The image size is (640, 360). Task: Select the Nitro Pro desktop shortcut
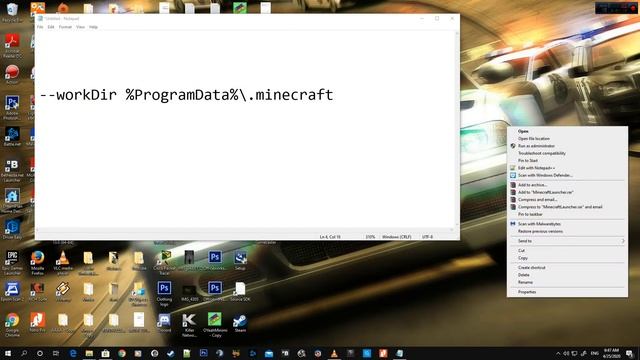pos(37,322)
